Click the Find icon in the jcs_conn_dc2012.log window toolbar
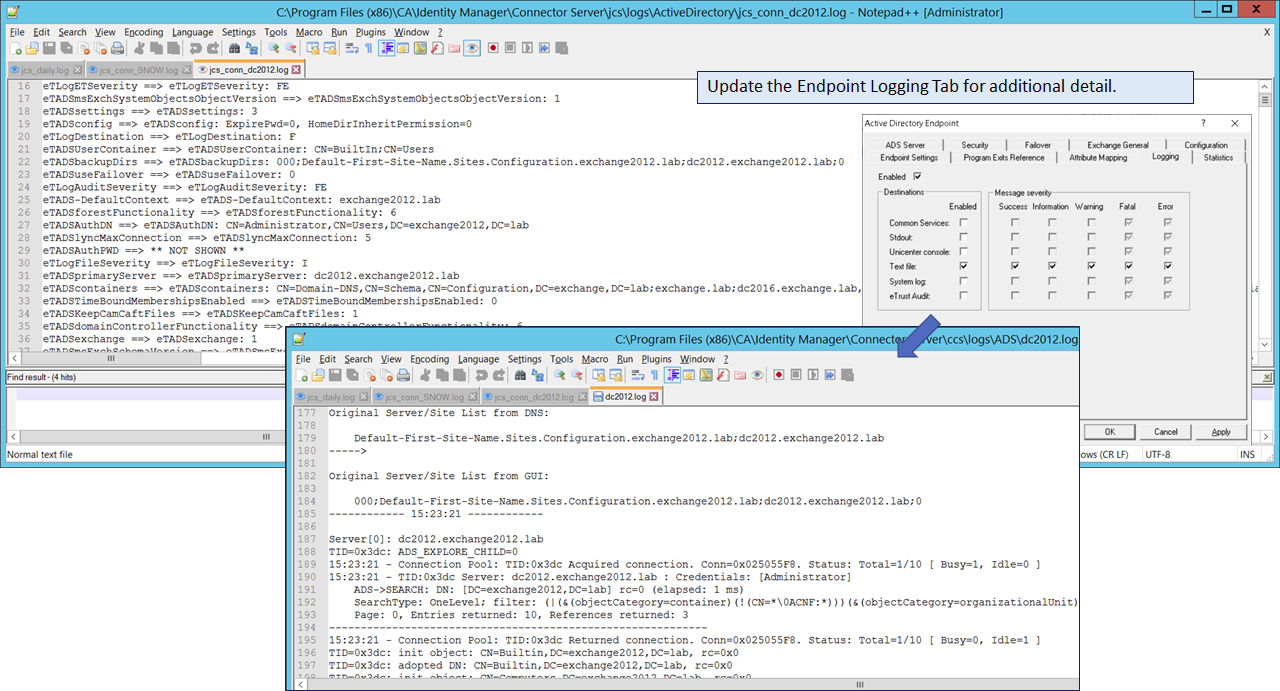The height and width of the screenshot is (691, 1280). coord(234,48)
